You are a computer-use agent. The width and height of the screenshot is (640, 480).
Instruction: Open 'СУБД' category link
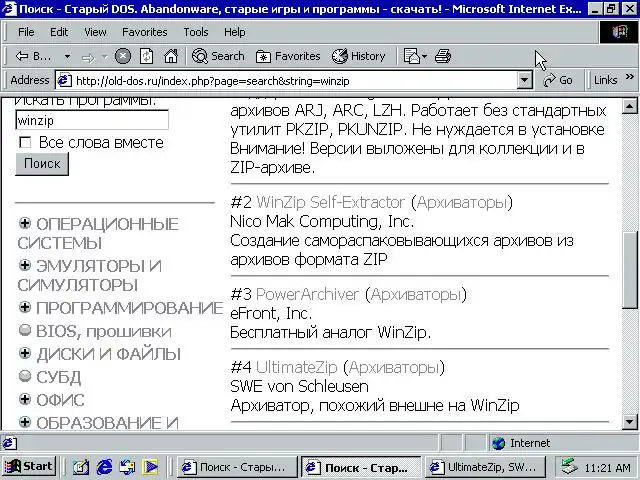pos(59,378)
